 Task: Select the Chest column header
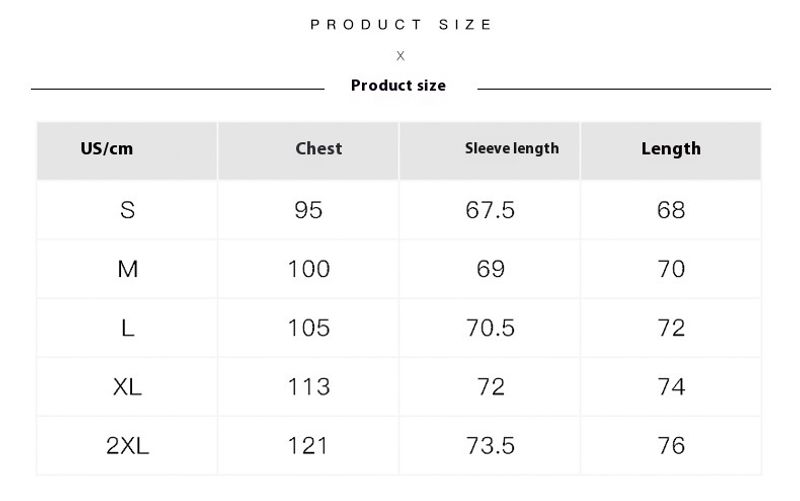pyautogui.click(x=318, y=149)
